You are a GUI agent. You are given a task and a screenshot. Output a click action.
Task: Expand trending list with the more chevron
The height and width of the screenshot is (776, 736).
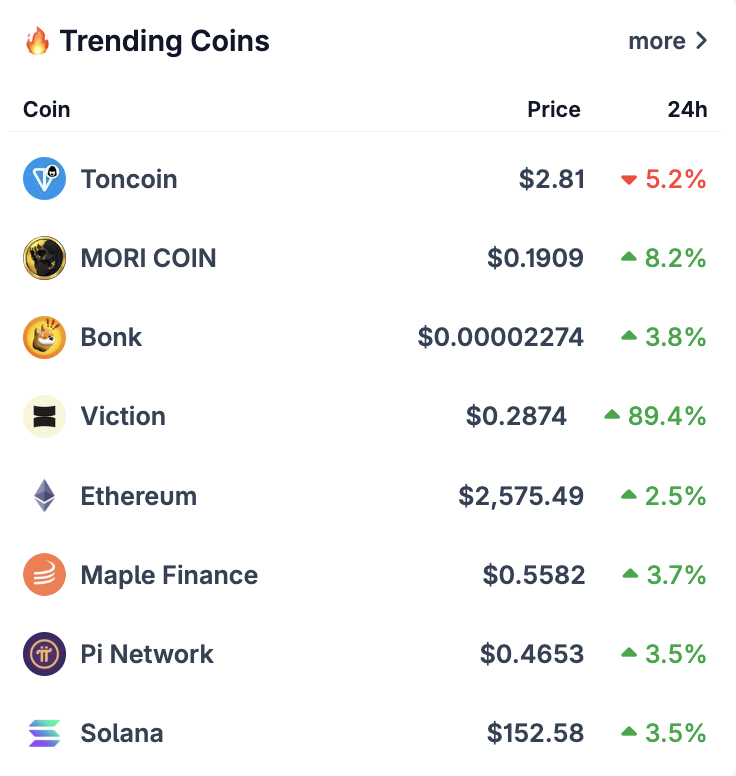pos(701,41)
